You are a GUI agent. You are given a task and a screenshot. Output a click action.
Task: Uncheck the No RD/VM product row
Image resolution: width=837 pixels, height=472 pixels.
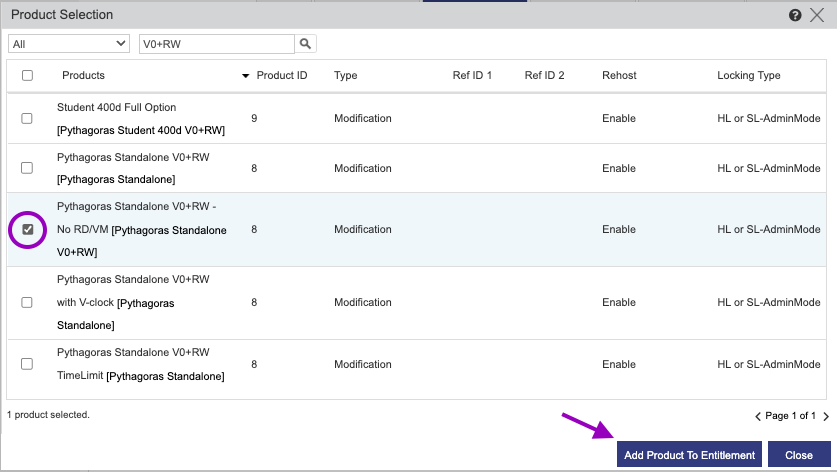tap(28, 230)
